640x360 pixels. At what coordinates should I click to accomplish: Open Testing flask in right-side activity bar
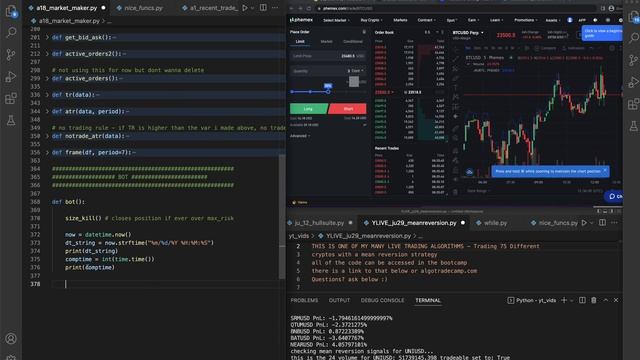coord(633,126)
